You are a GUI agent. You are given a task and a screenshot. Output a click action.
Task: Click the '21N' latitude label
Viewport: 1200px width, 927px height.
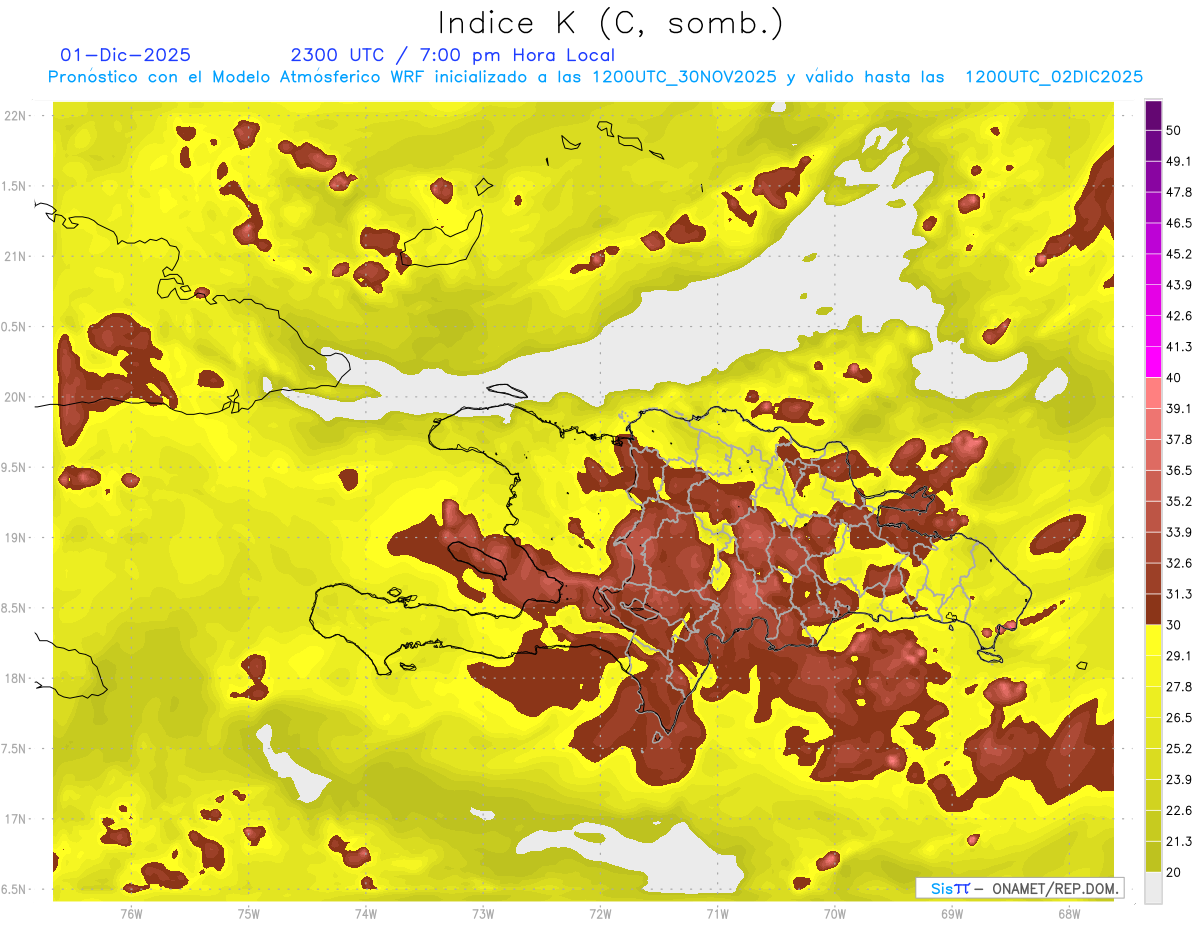point(15,256)
